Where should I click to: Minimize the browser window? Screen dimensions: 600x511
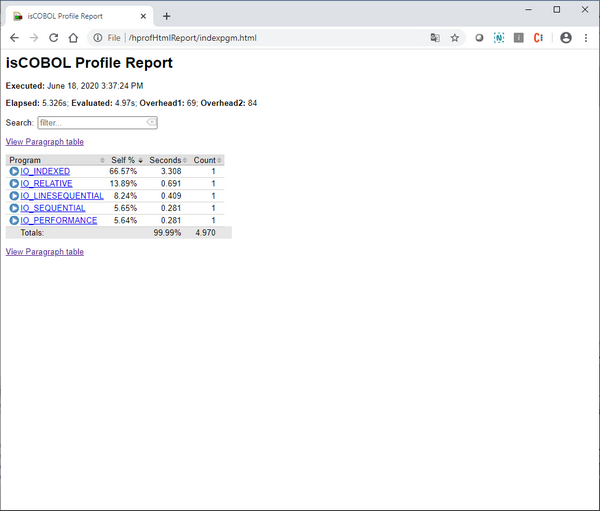(528, 10)
